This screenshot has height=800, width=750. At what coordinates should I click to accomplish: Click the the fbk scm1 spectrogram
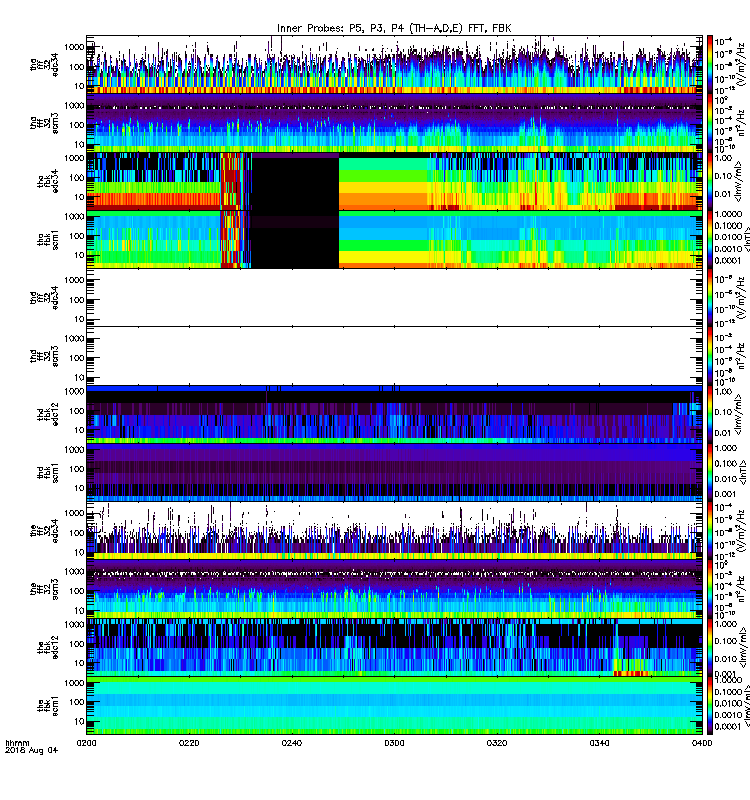394,706
